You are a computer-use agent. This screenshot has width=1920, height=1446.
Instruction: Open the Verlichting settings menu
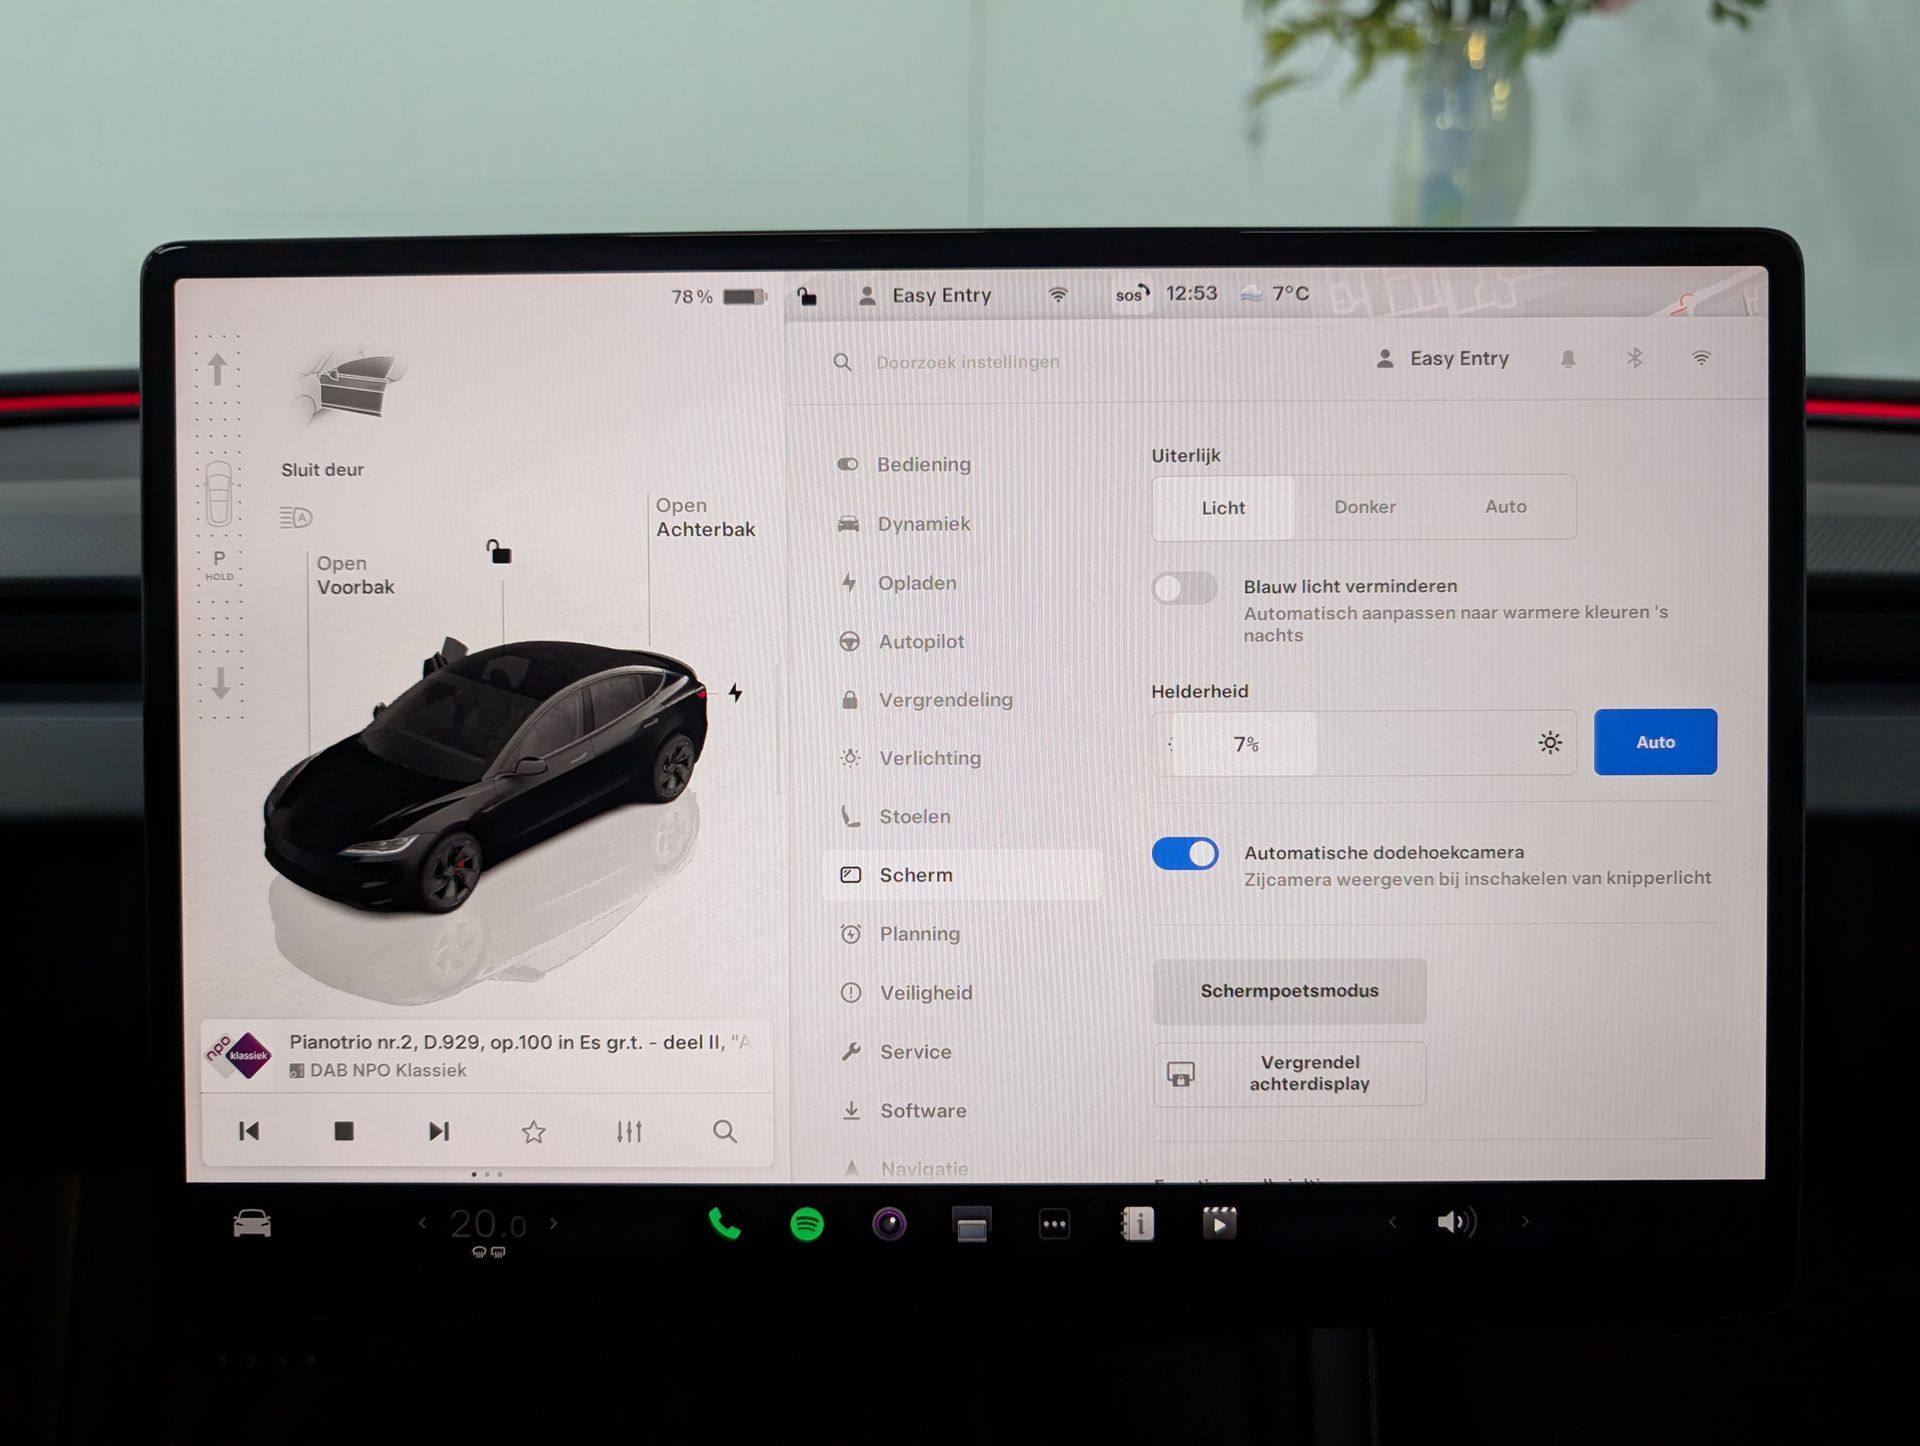pyautogui.click(x=929, y=758)
